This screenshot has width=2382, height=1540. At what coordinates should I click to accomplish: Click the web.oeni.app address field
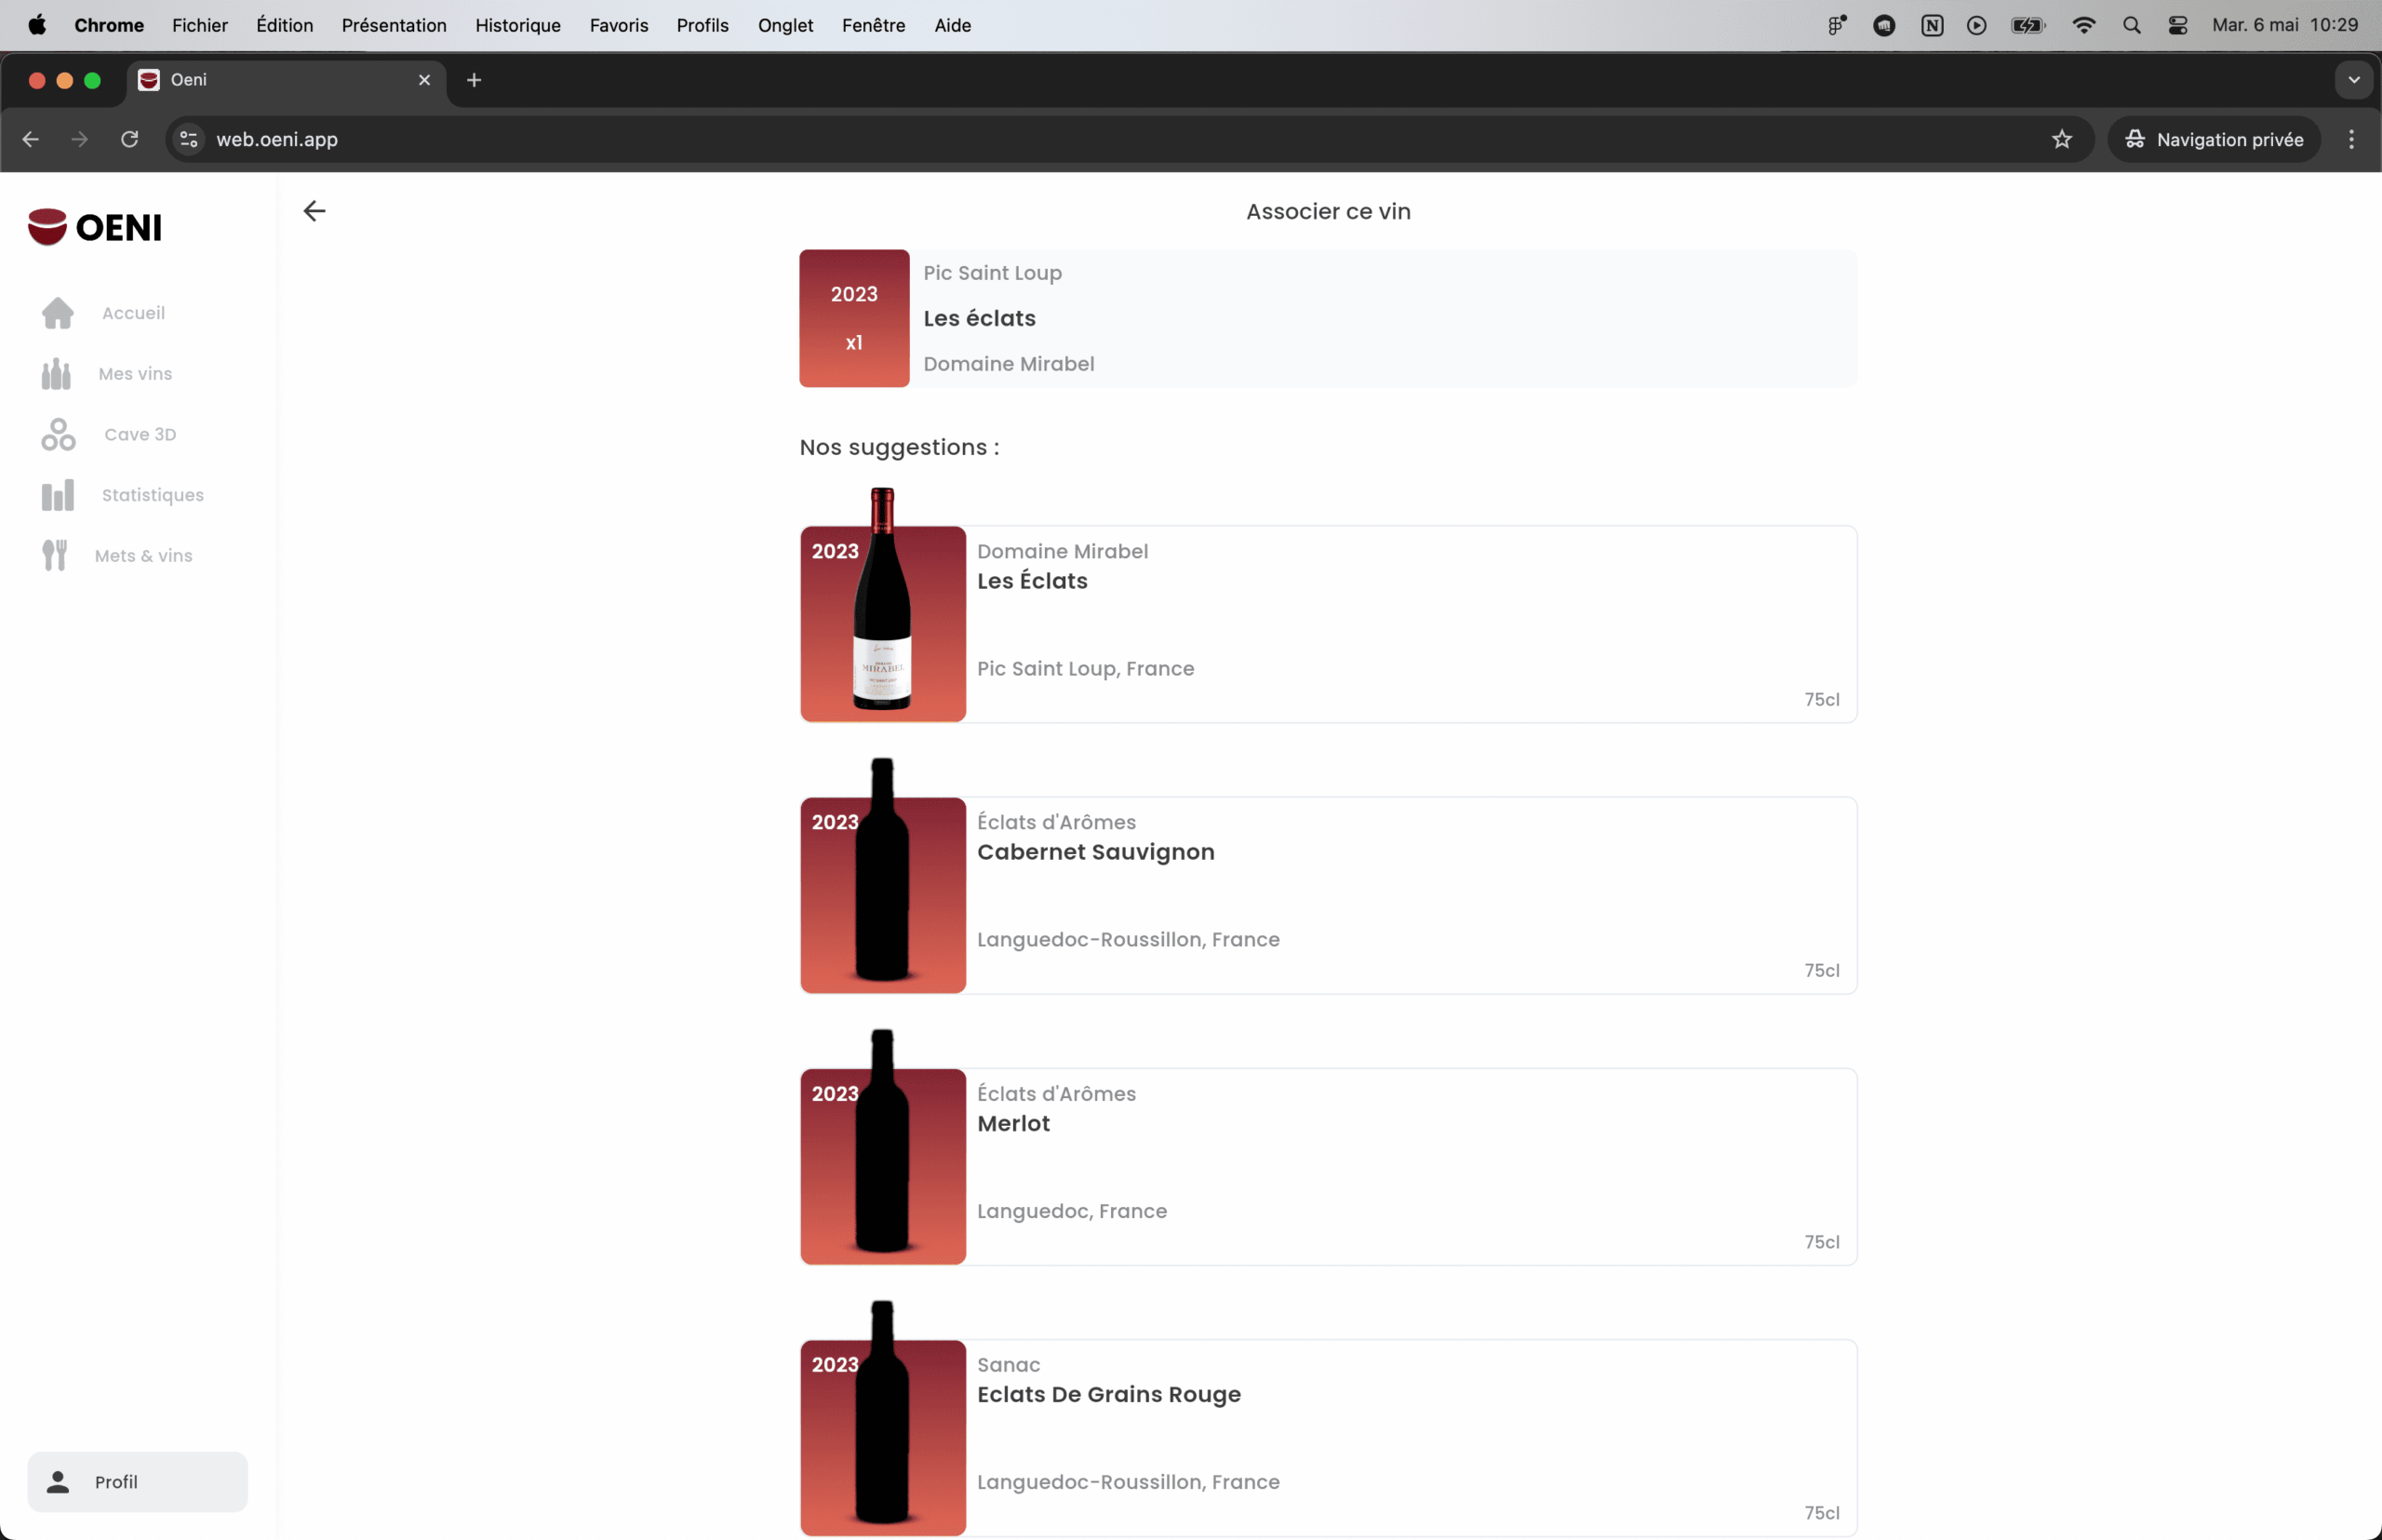pyautogui.click(x=1130, y=139)
